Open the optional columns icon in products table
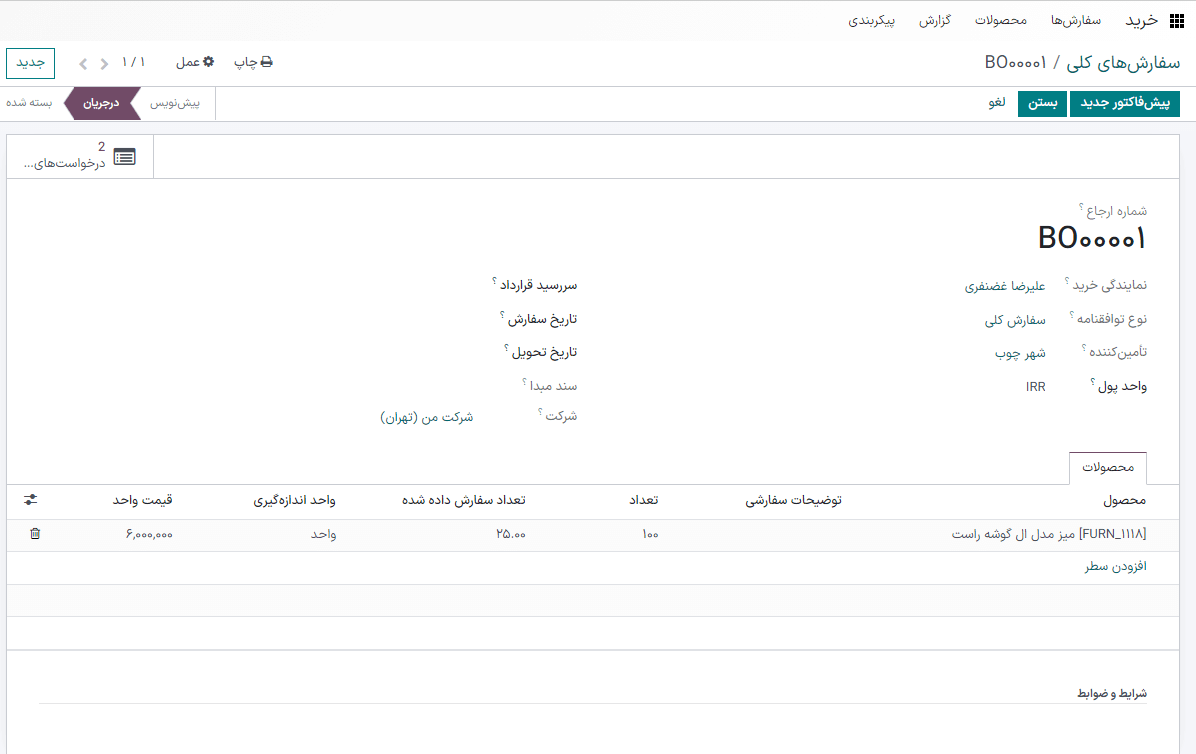This screenshot has height=754, width=1196. coord(32,500)
